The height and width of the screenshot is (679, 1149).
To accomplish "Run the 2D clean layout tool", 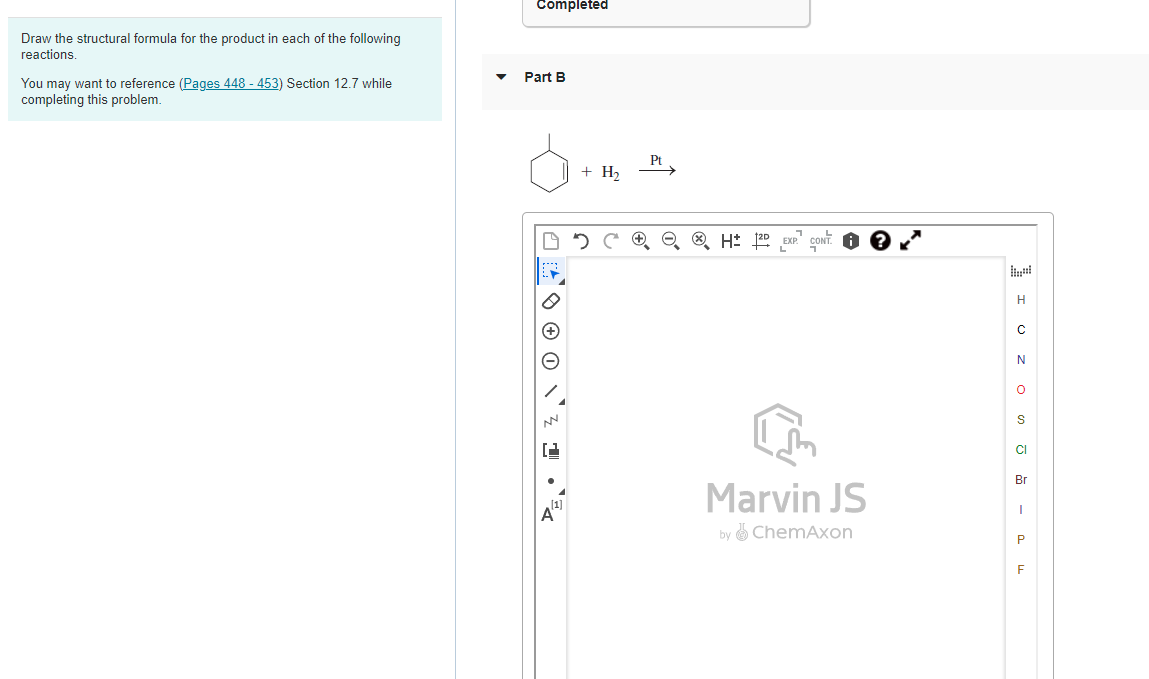I will 761,241.
